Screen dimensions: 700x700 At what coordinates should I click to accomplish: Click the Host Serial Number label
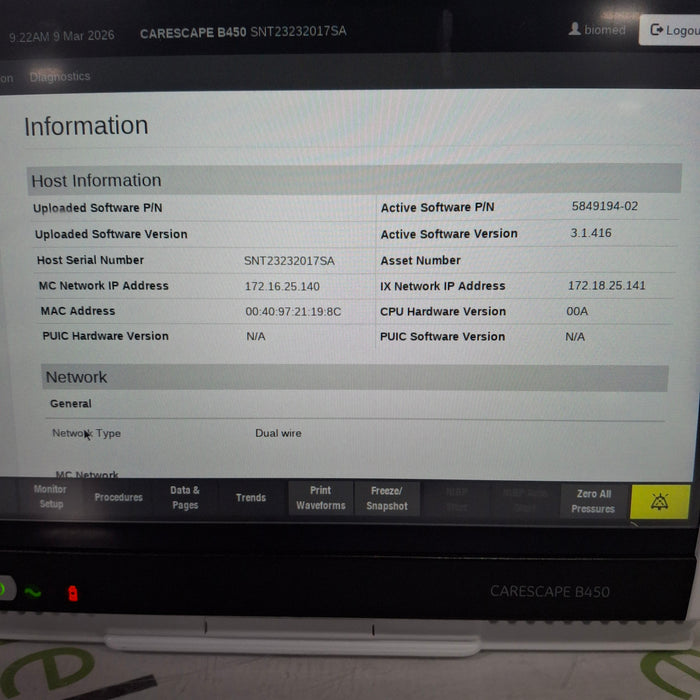coord(90,260)
